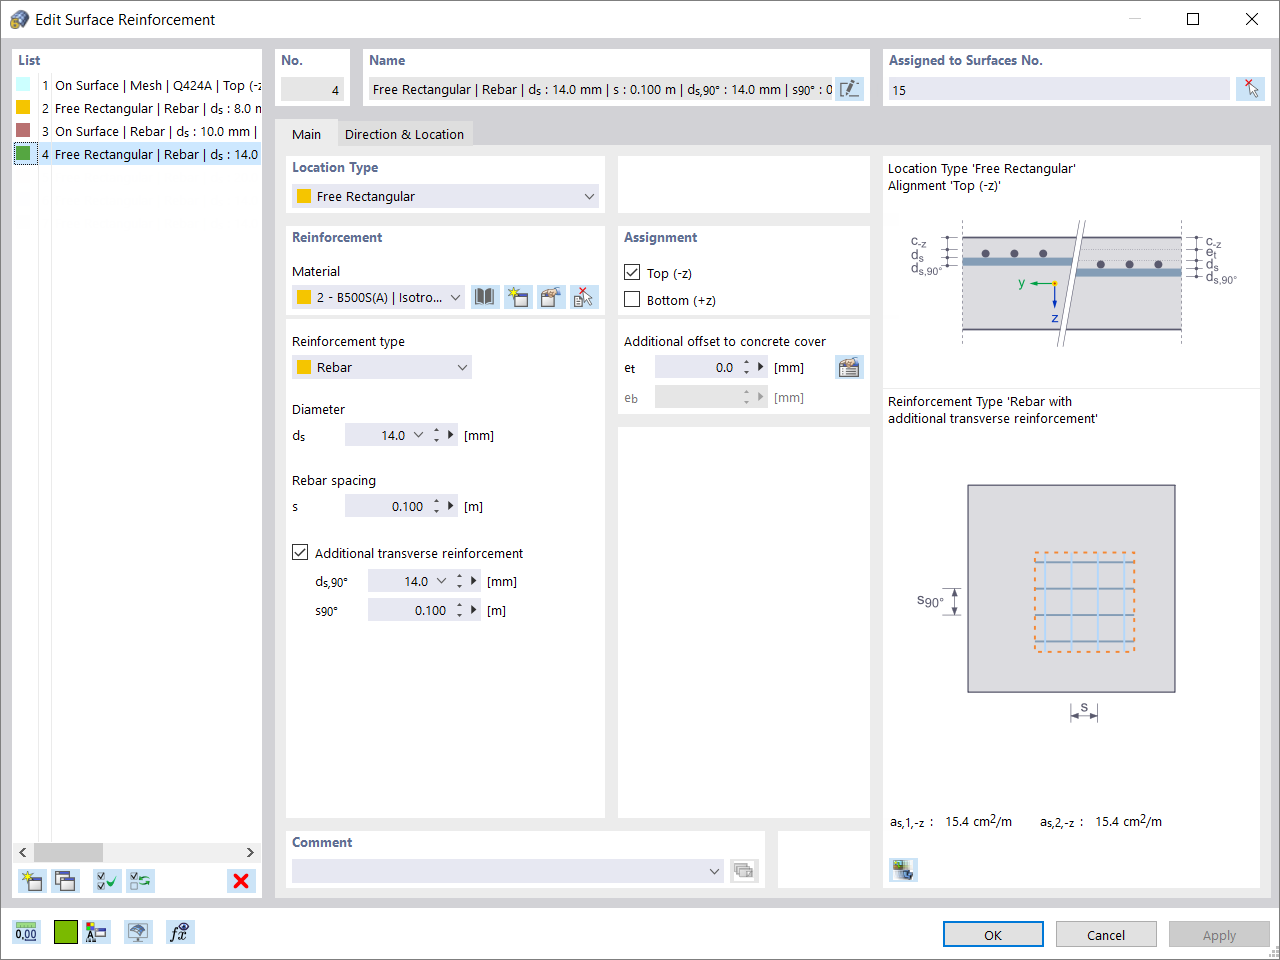This screenshot has height=960, width=1280.
Task: Switch to the Direction & Location tab
Action: [x=404, y=134]
